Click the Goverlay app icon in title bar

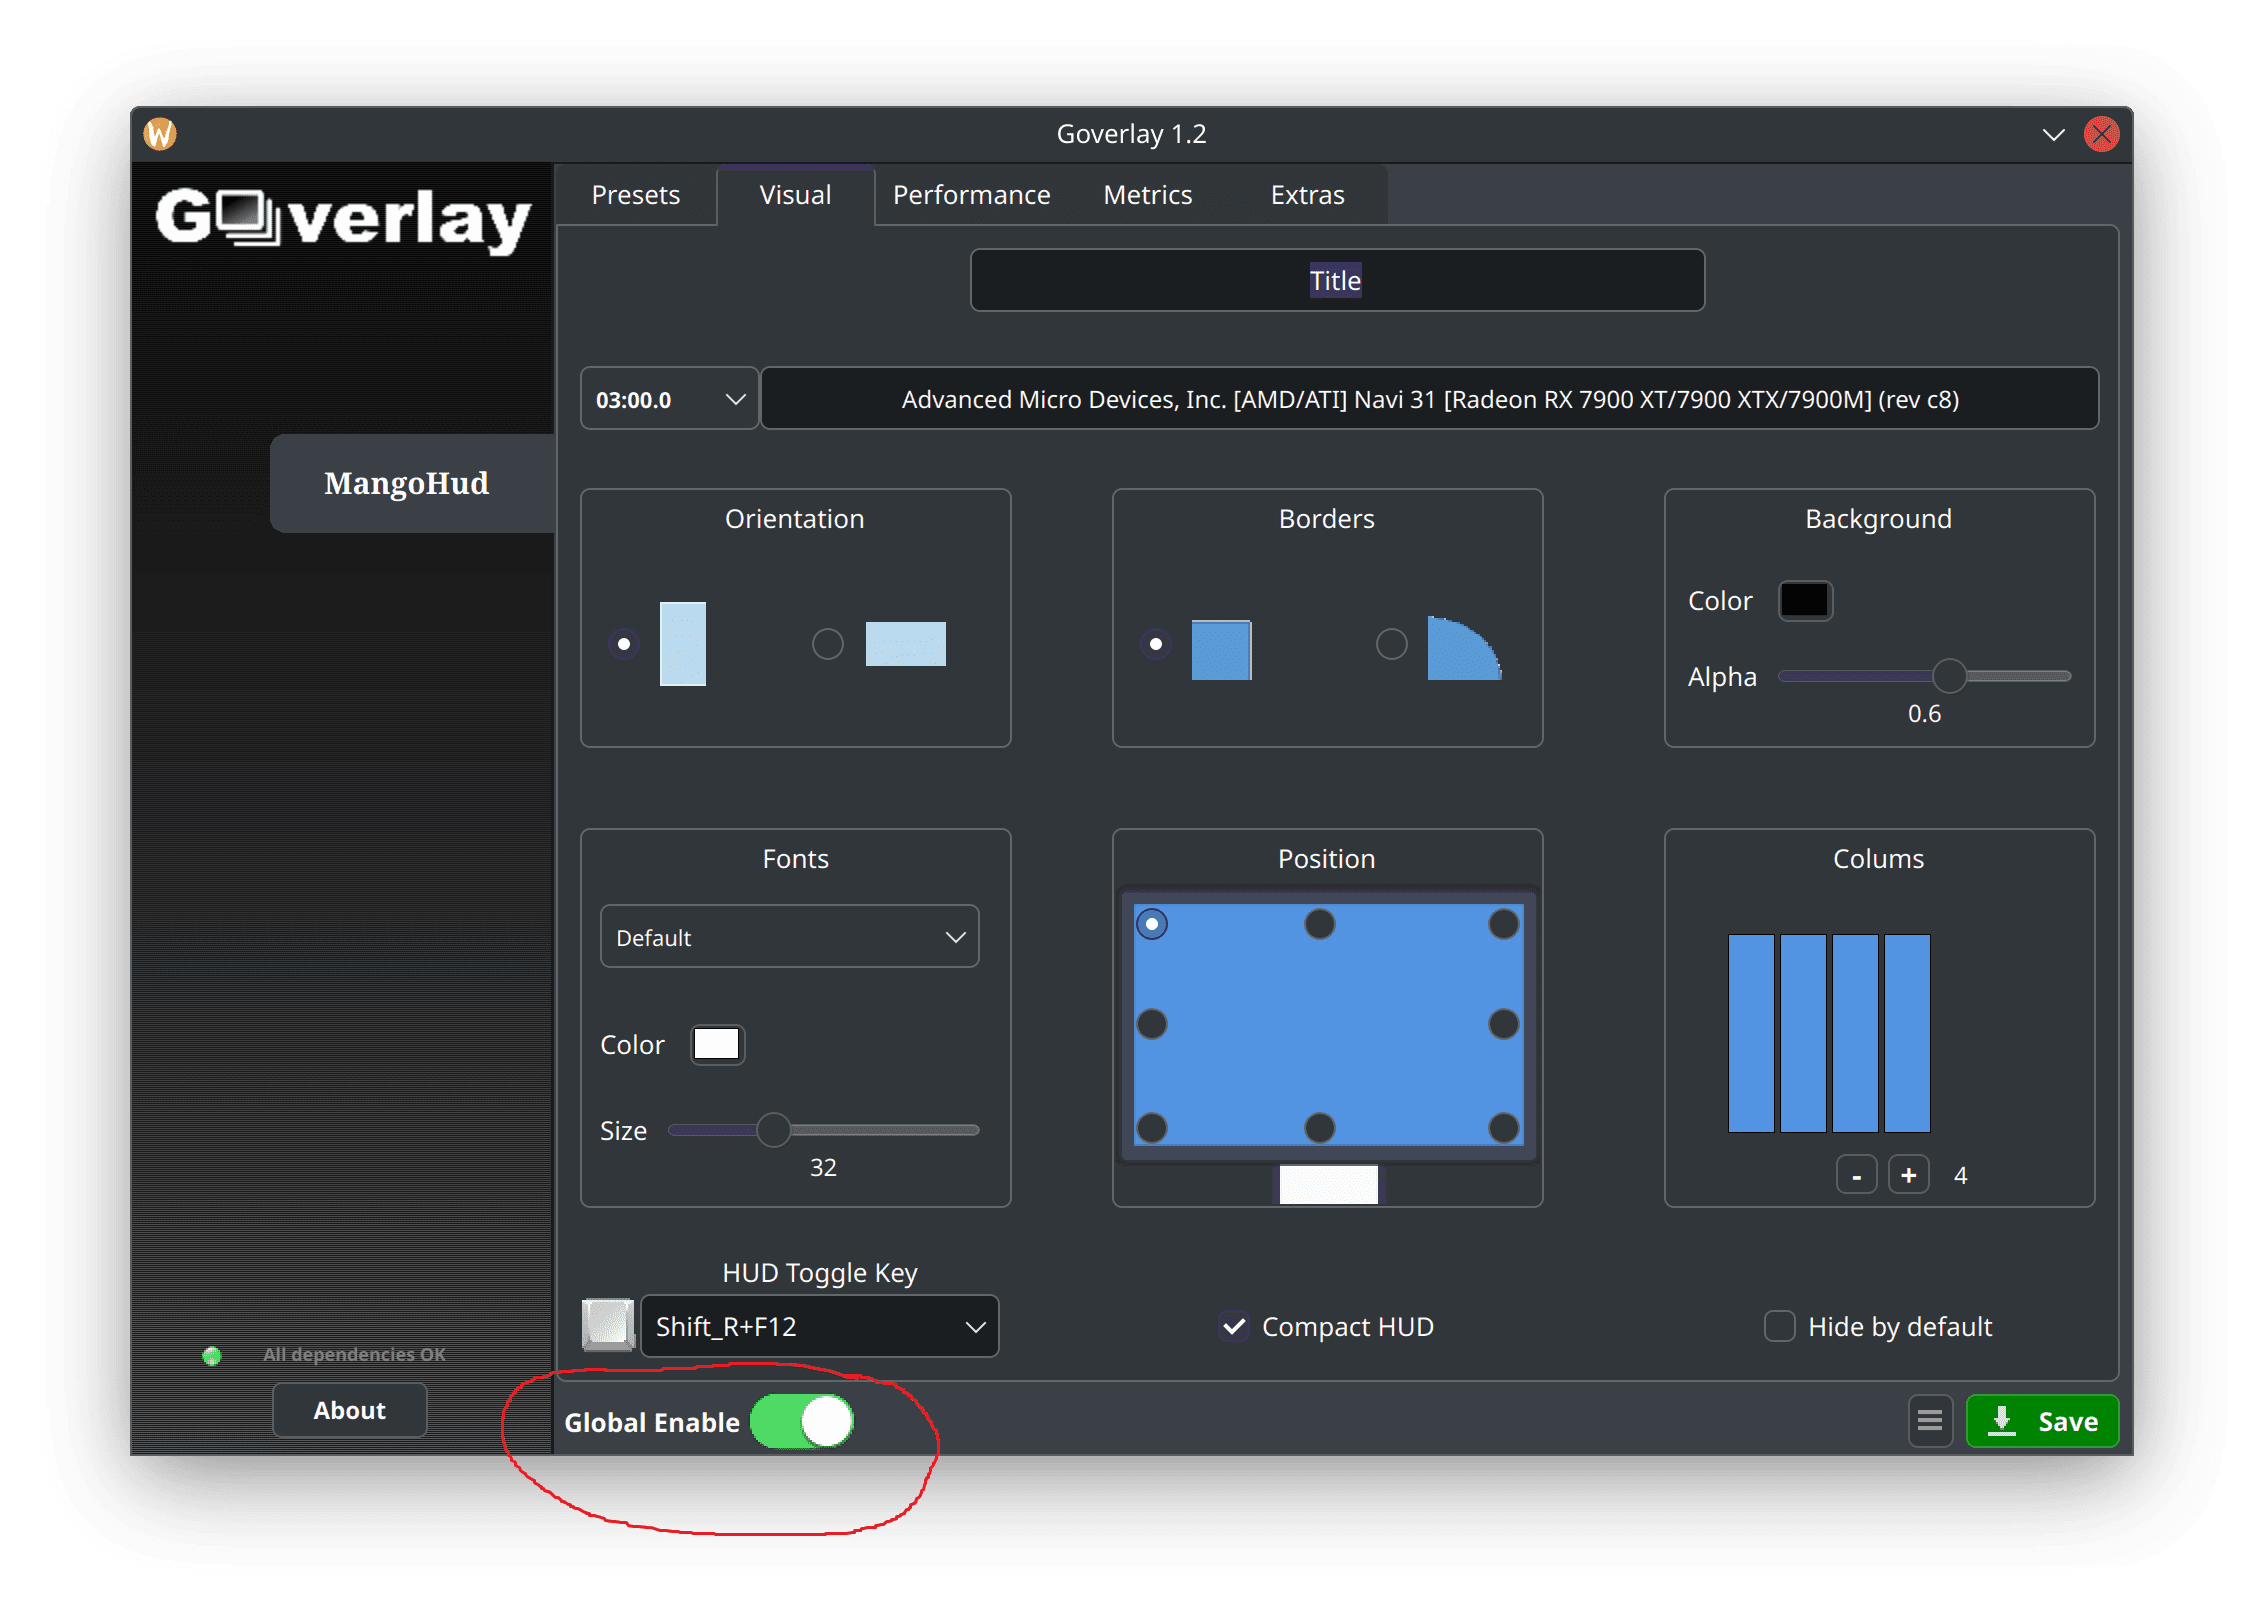pos(160,134)
